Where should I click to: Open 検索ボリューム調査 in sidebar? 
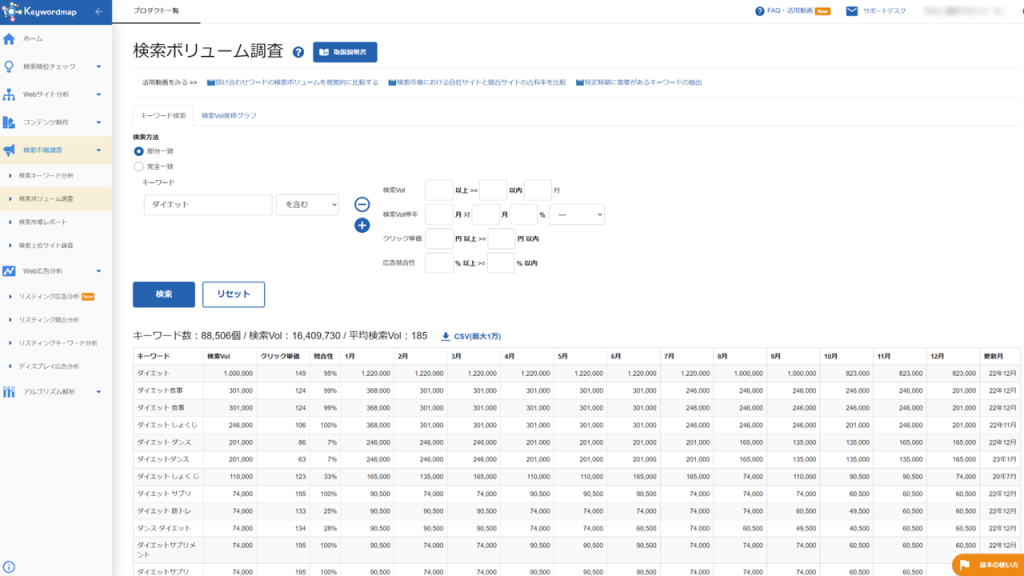click(x=46, y=199)
